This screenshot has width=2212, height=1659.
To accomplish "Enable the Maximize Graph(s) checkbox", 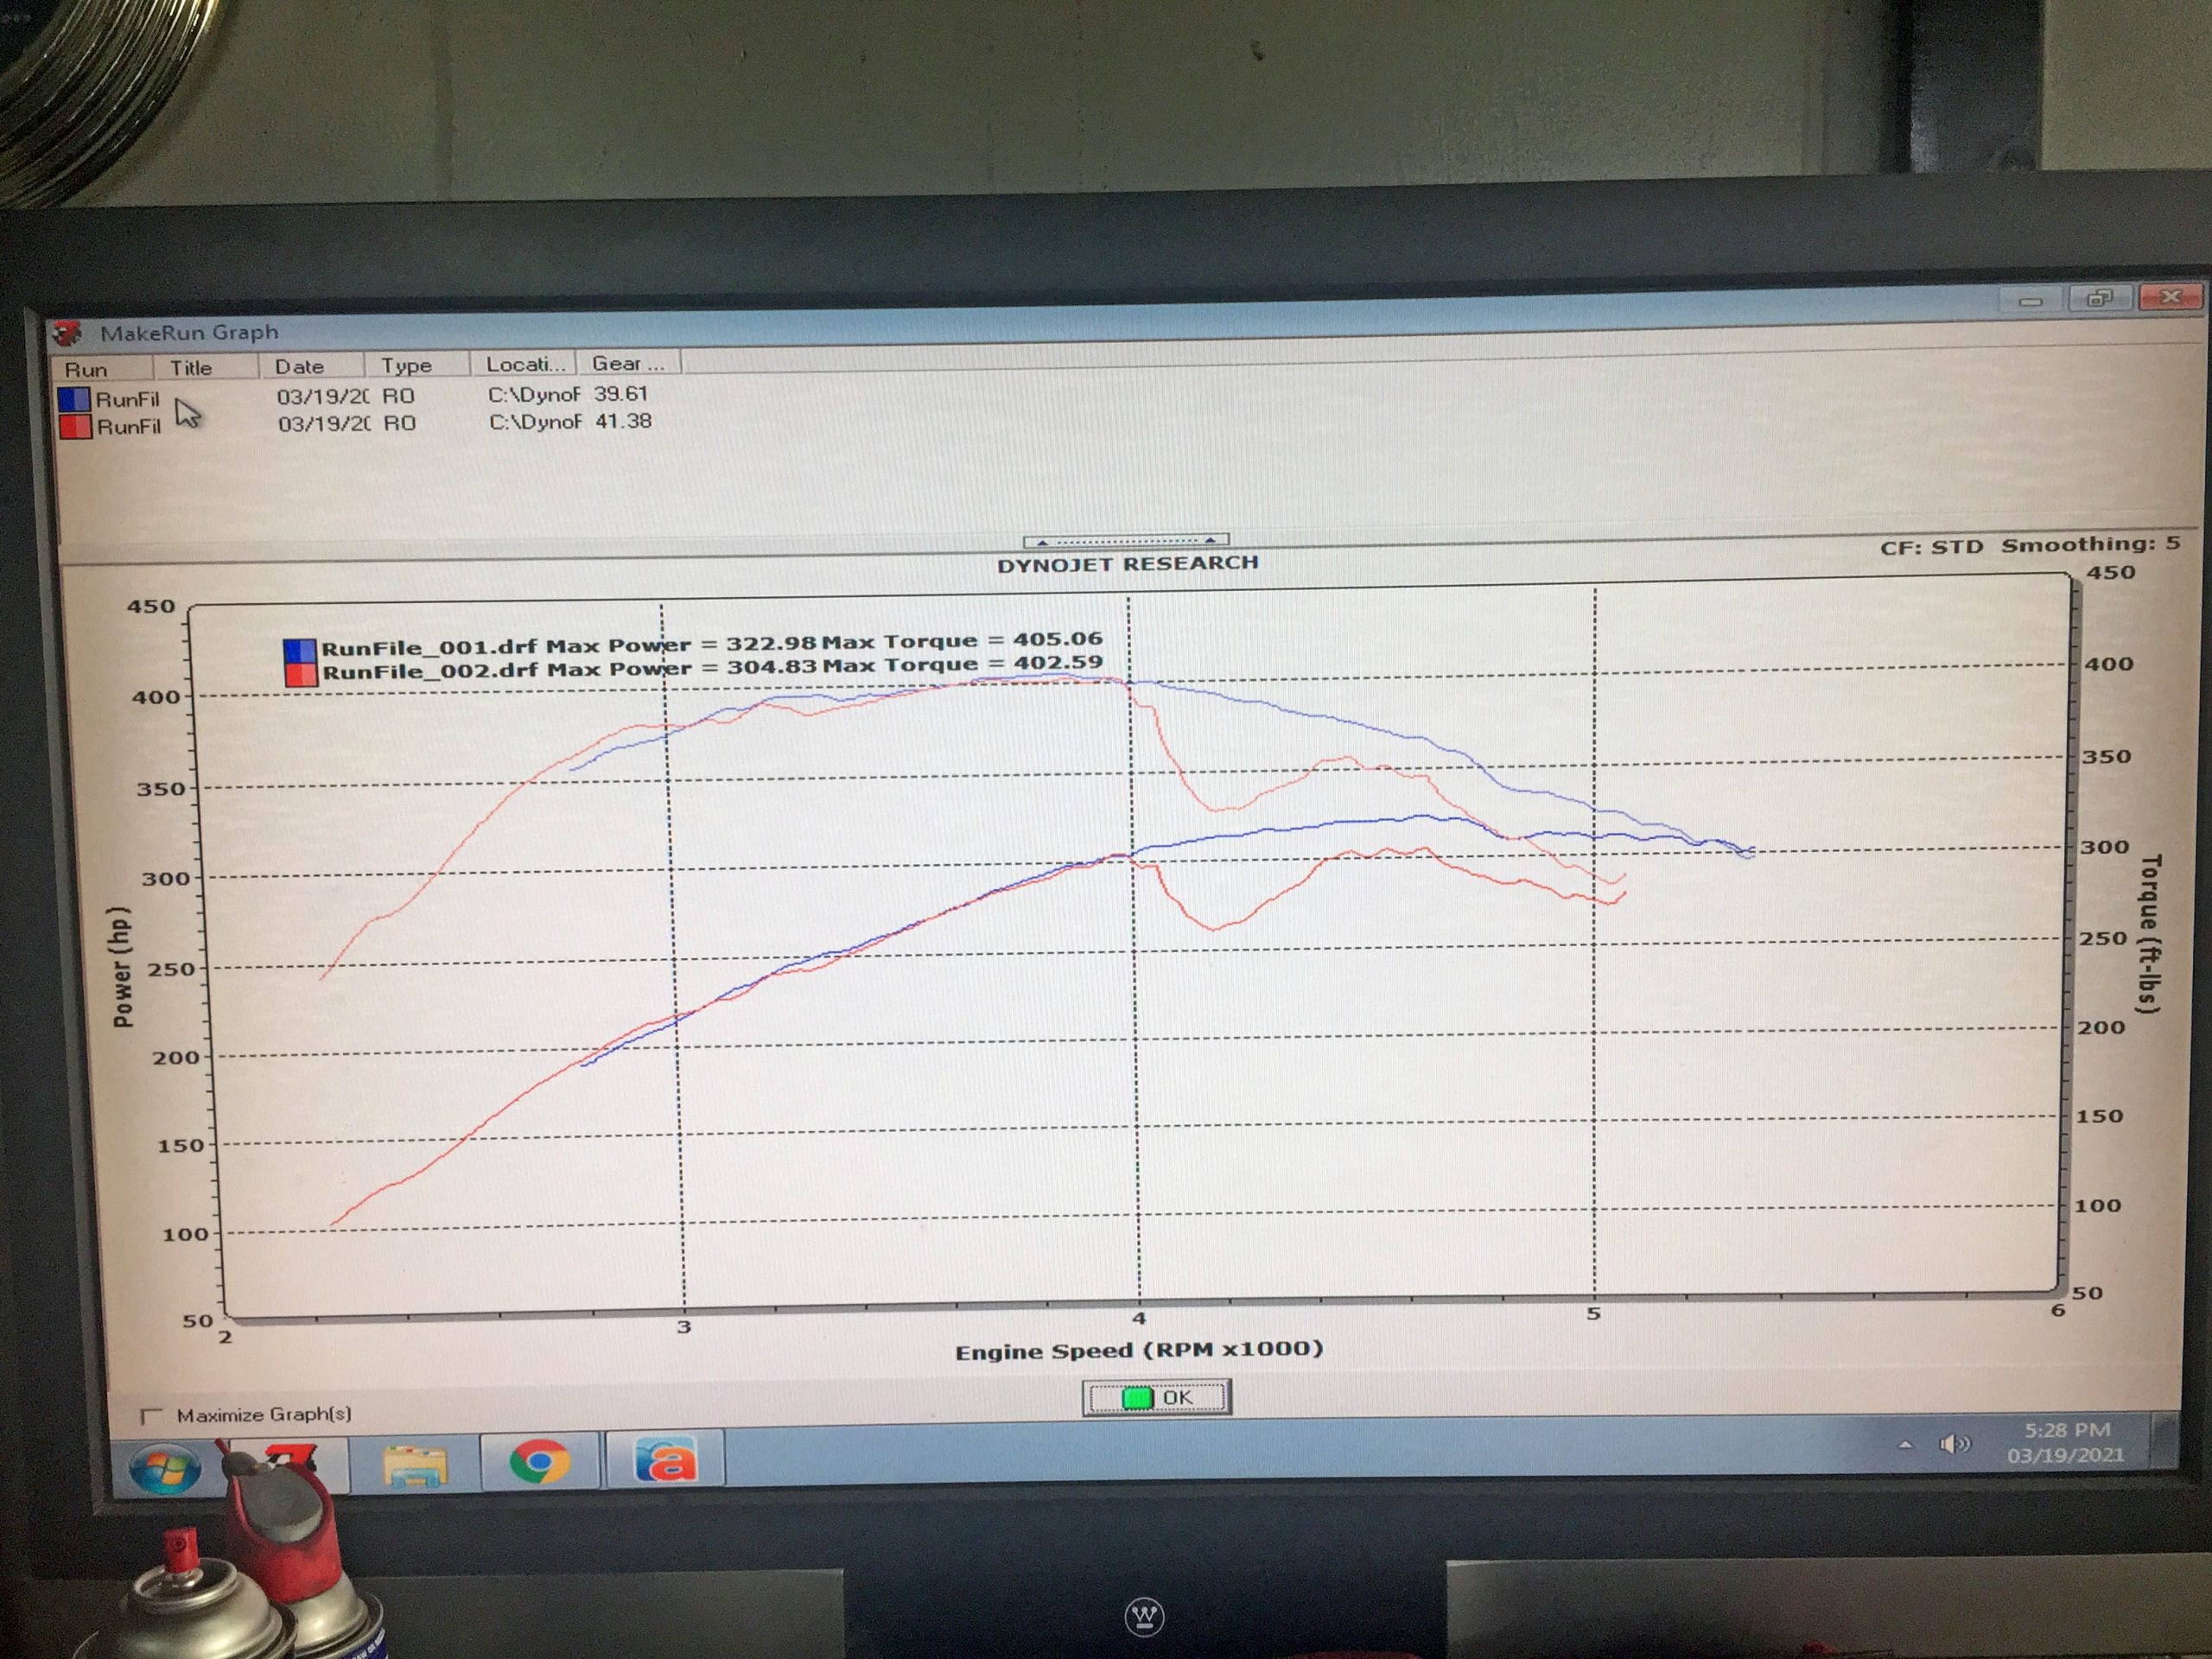I will tap(152, 1416).
